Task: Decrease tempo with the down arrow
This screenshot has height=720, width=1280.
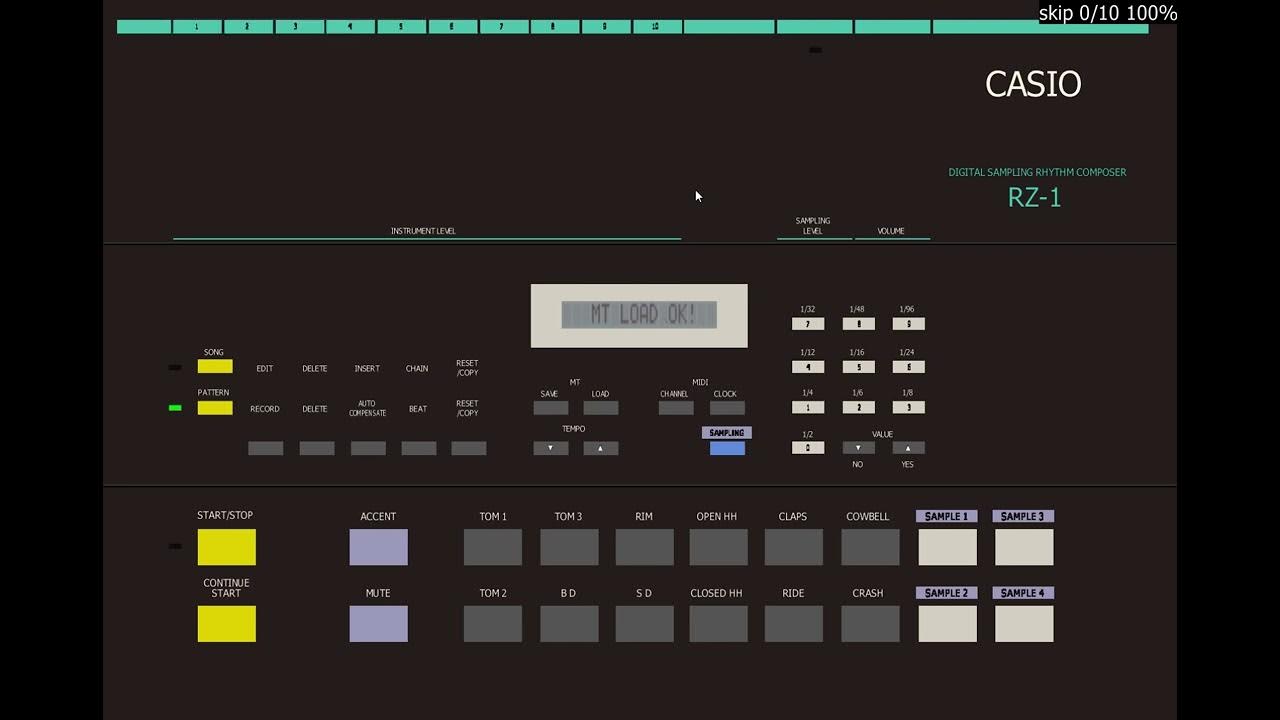Action: click(x=551, y=448)
